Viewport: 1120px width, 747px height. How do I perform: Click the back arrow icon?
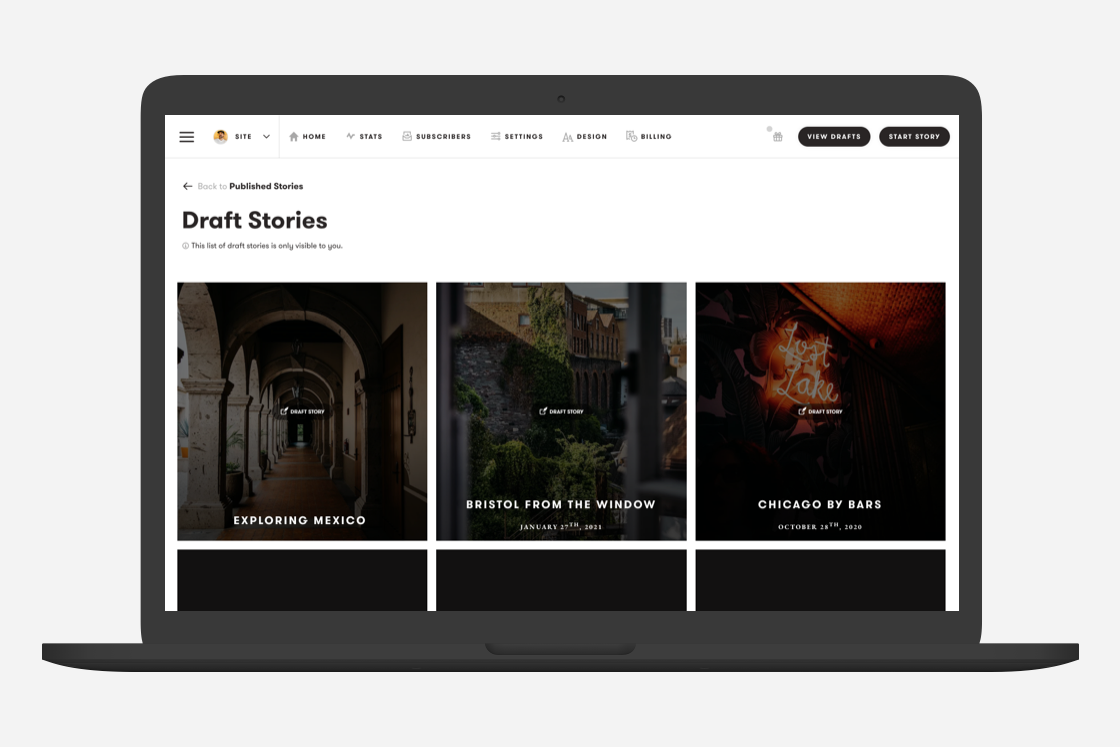point(187,186)
